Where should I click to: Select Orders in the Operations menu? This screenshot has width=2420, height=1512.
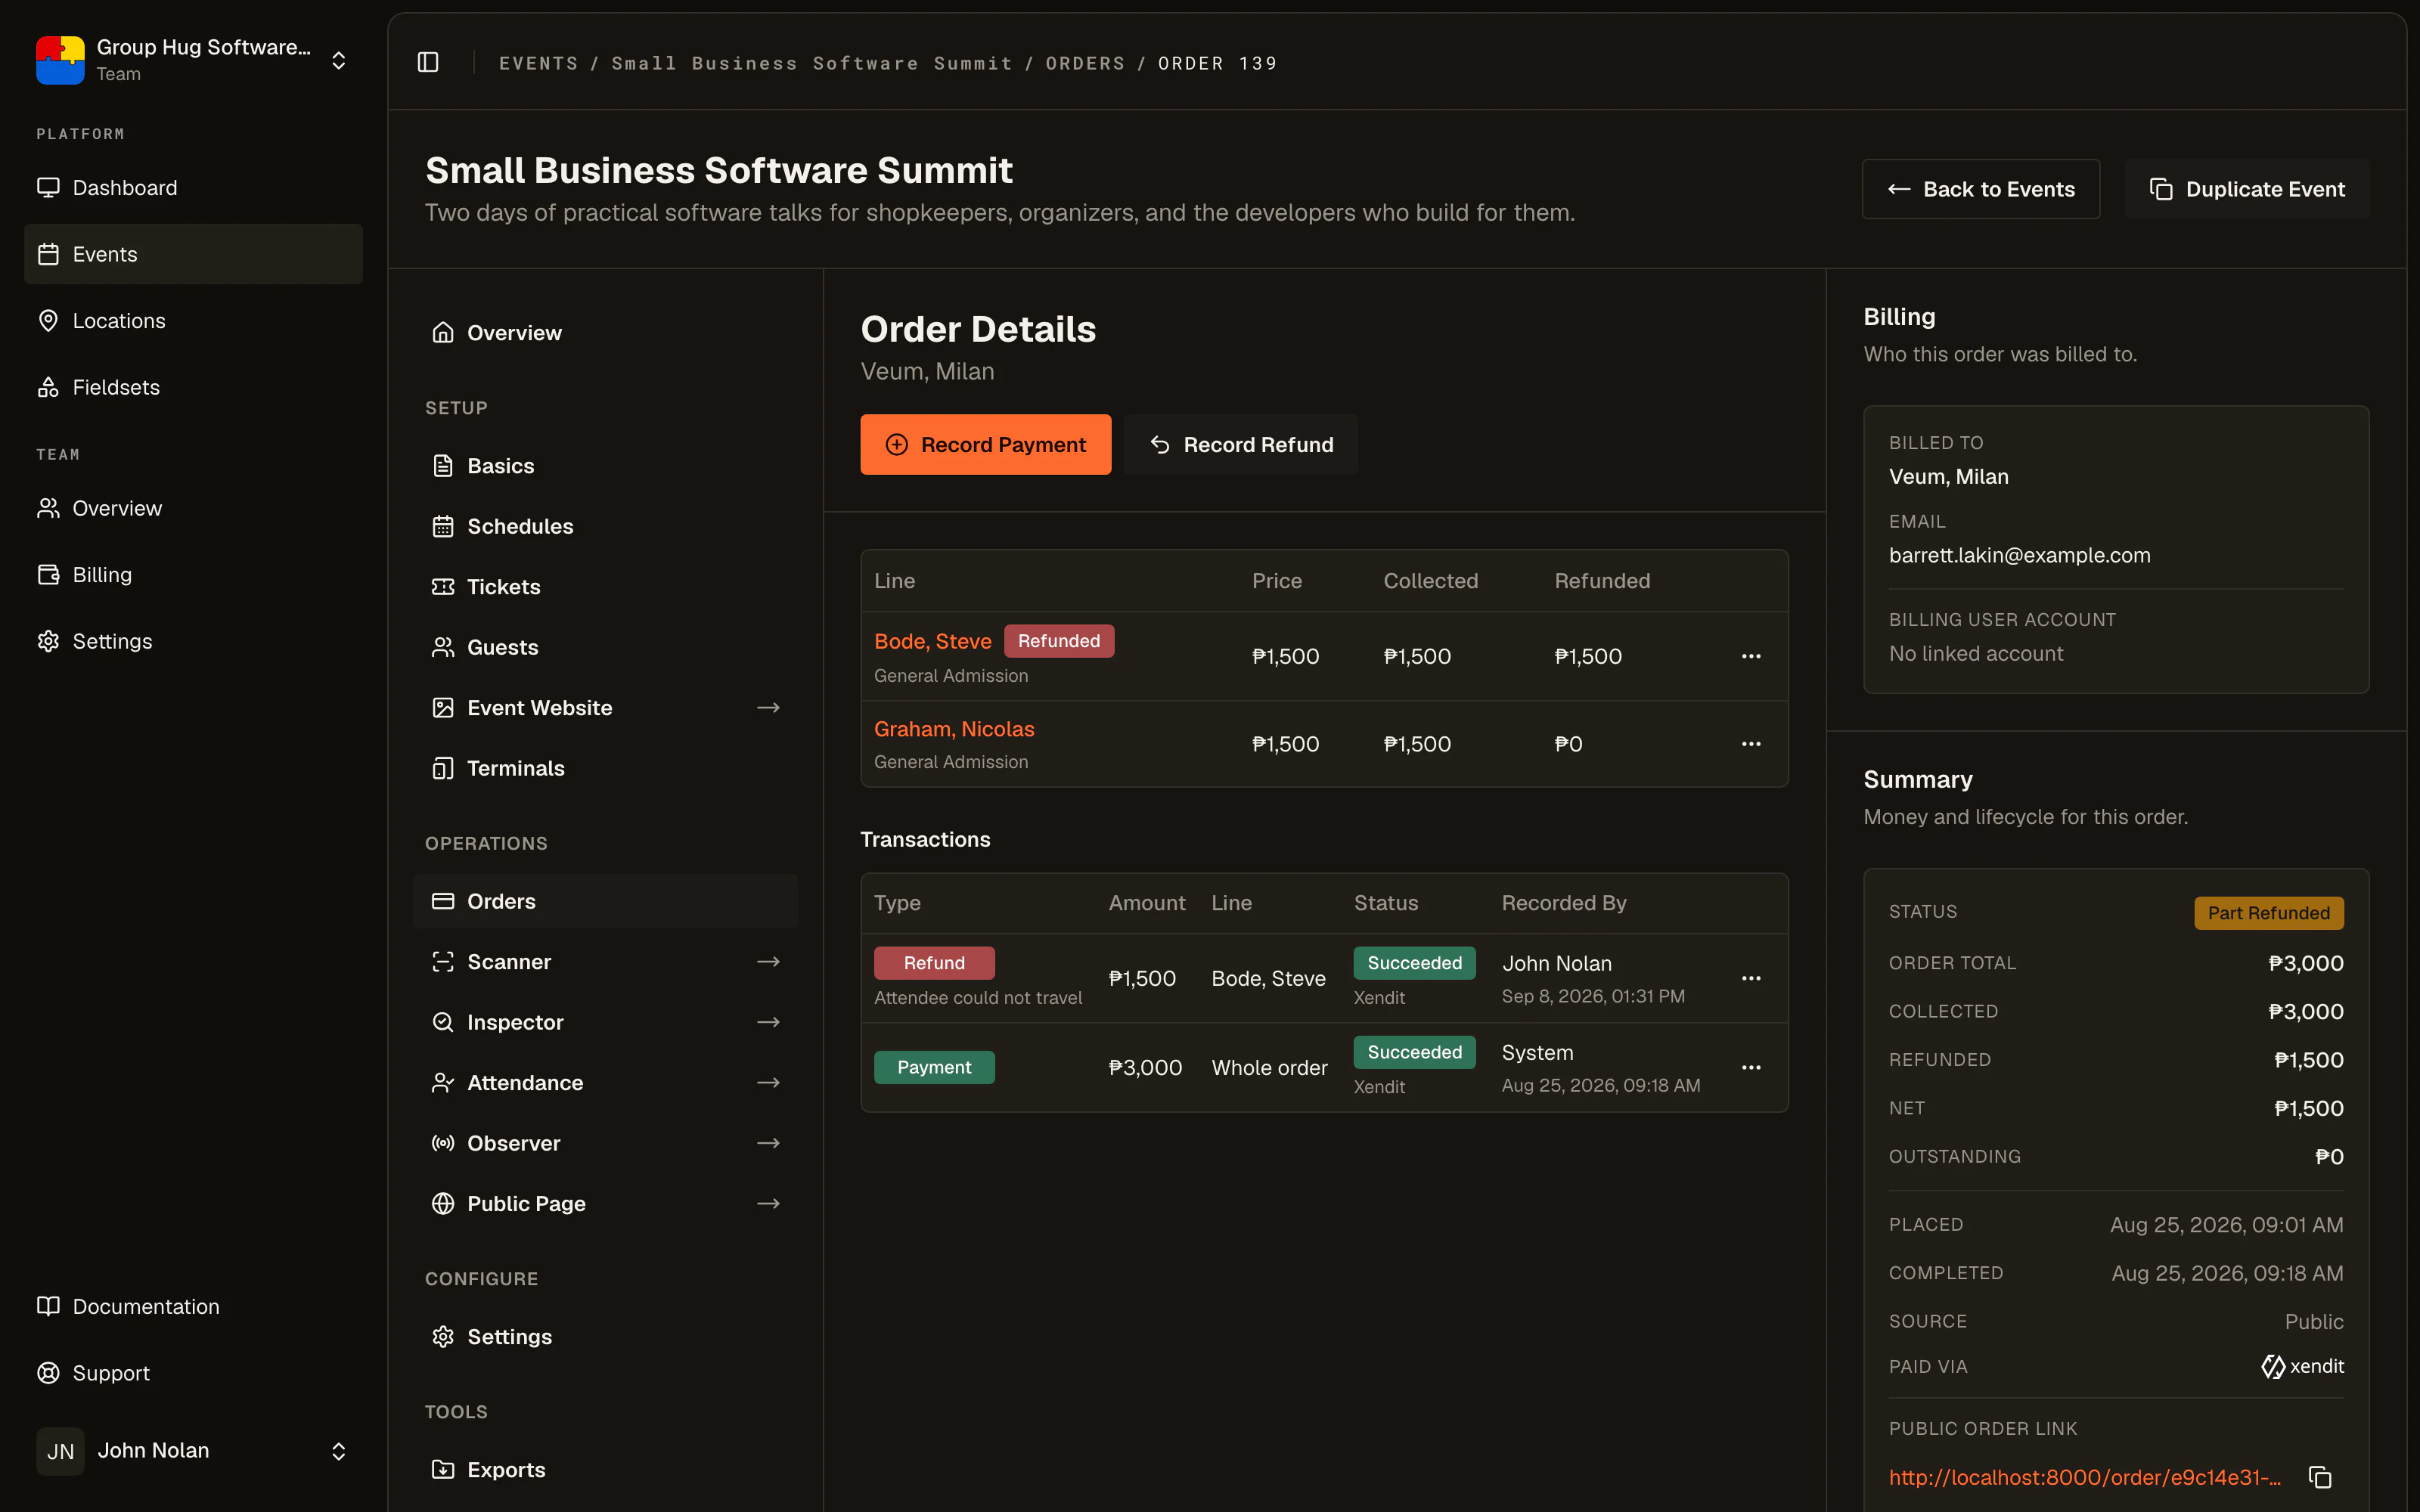coord(605,901)
